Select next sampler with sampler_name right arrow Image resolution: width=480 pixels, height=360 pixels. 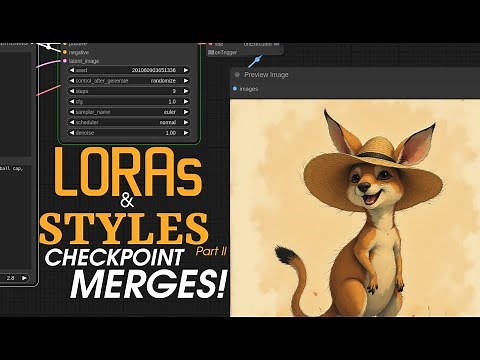click(186, 112)
